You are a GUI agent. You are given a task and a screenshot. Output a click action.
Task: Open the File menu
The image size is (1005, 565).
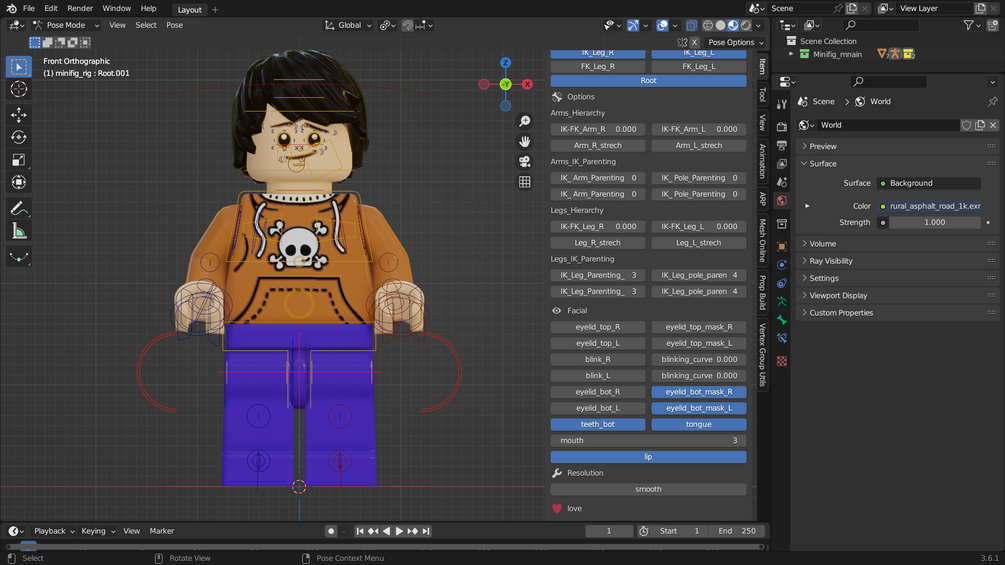tap(29, 8)
